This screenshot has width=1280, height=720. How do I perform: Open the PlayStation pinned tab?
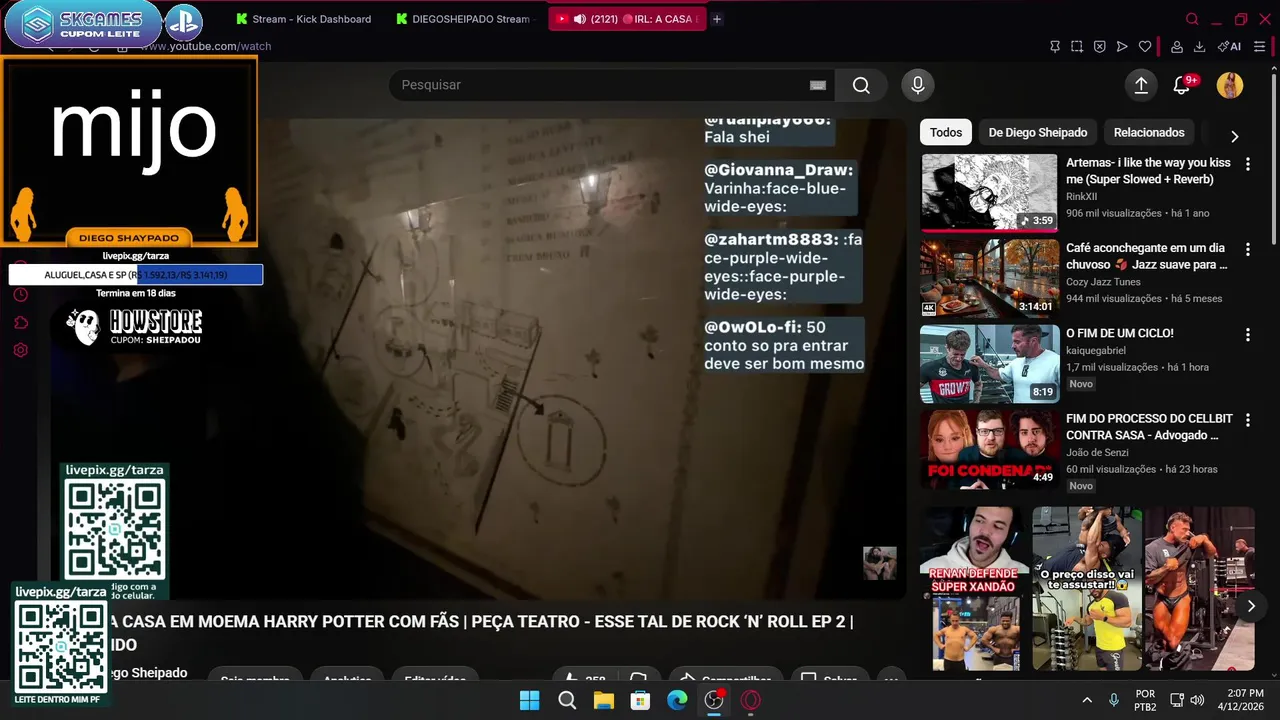(183, 22)
